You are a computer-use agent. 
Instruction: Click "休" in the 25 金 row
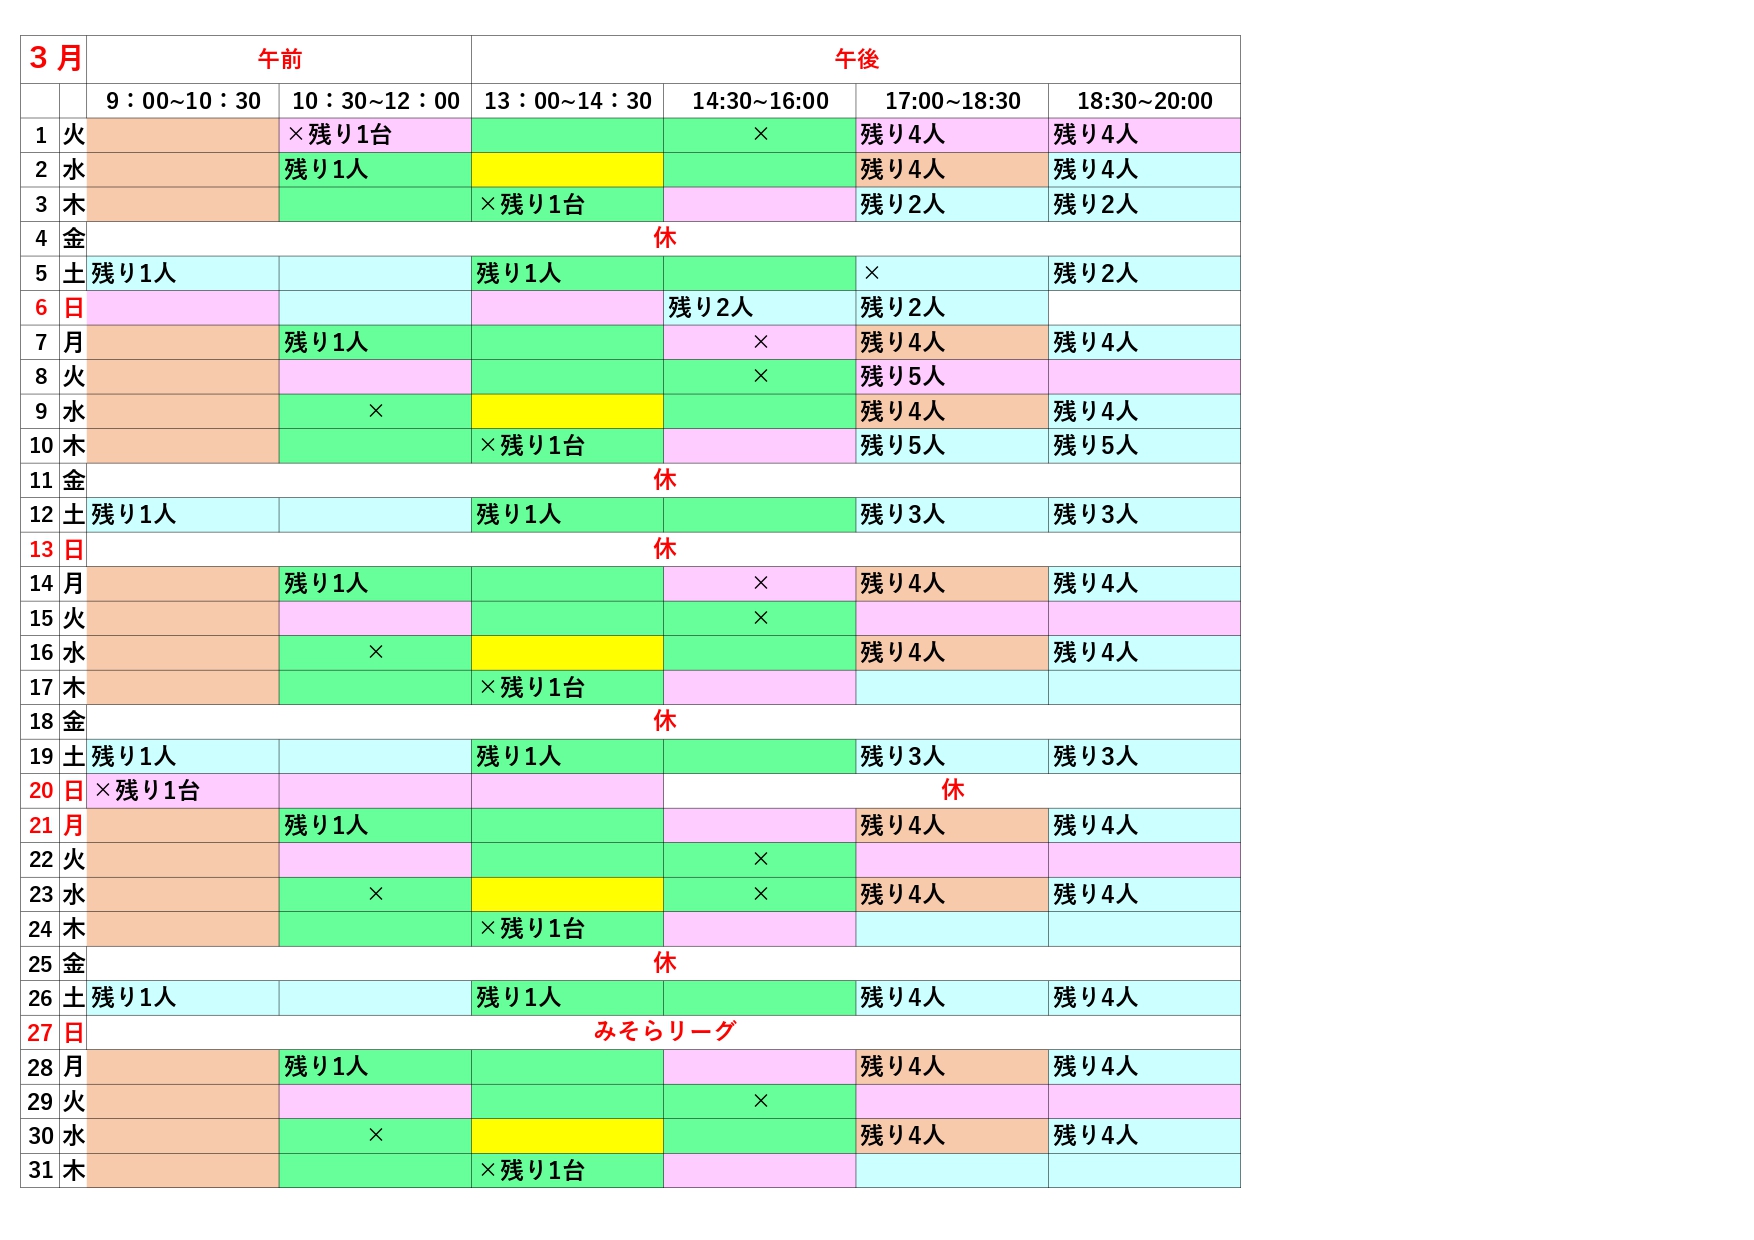point(664,963)
